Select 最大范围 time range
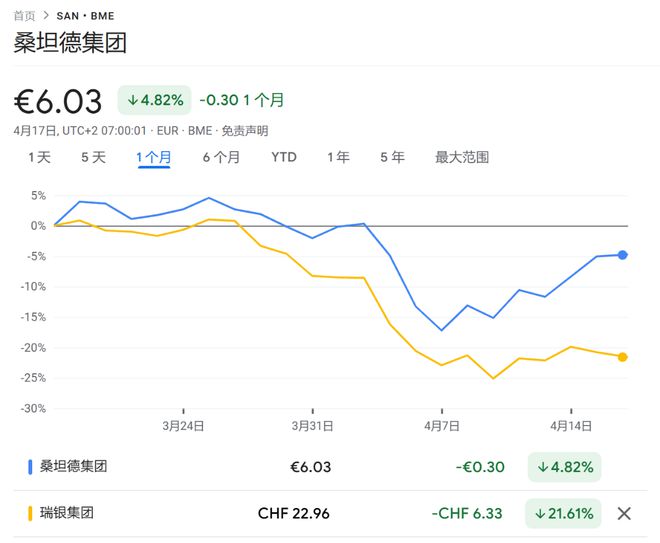660x543 pixels. [462, 157]
